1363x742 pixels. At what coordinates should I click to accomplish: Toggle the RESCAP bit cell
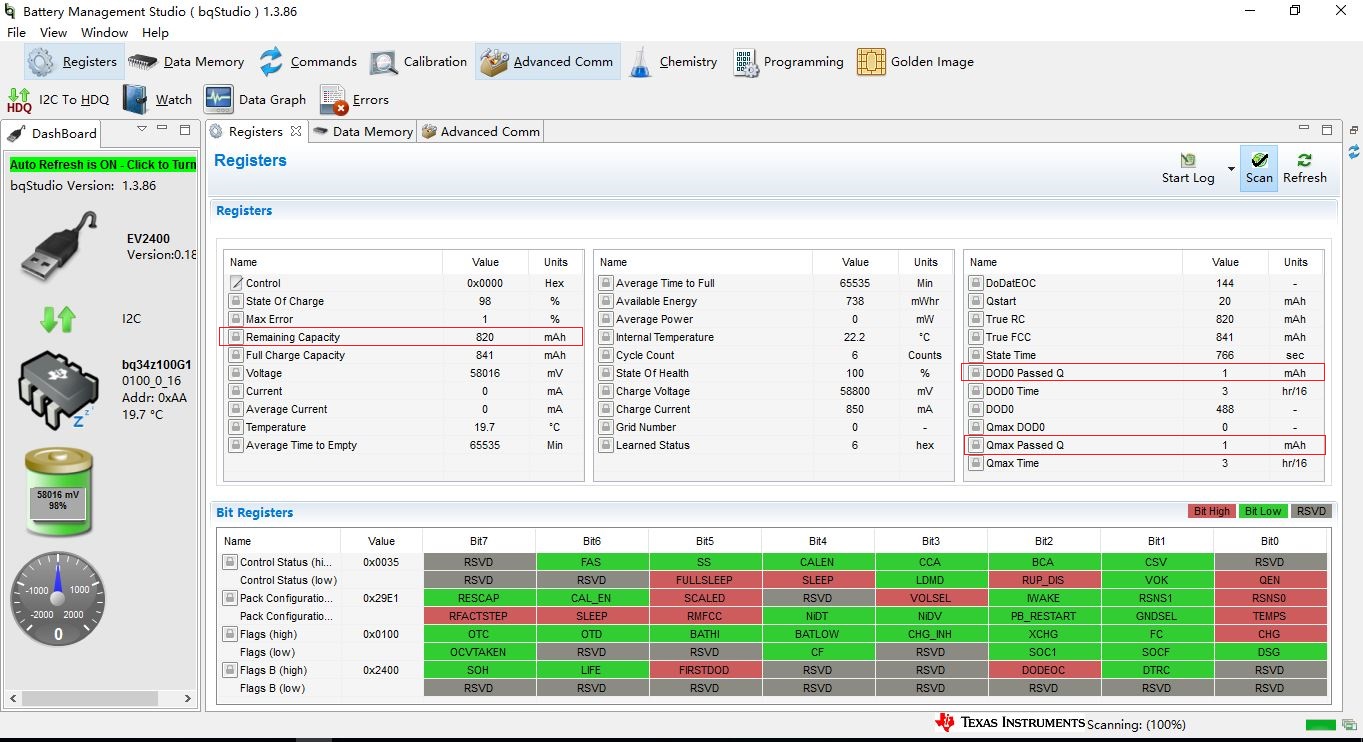coord(479,598)
